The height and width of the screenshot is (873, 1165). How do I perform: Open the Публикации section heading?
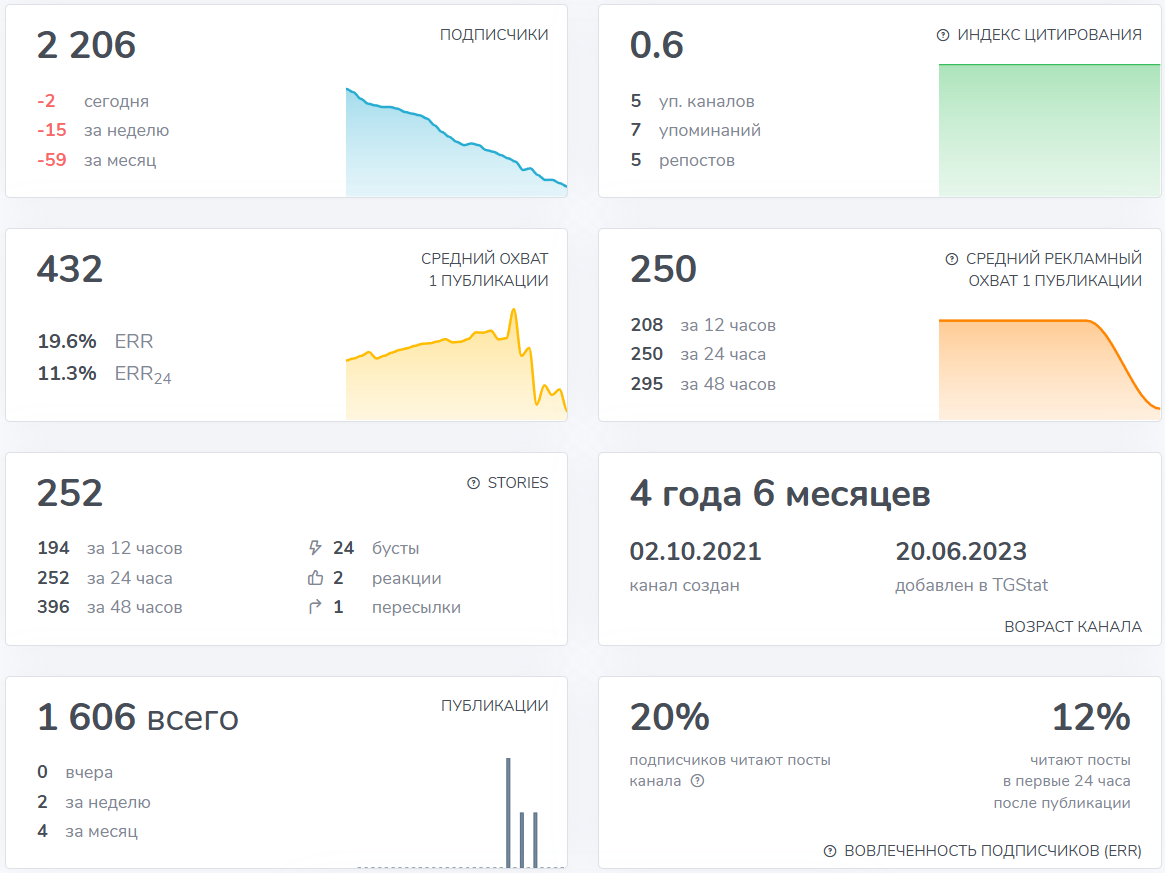(x=494, y=706)
